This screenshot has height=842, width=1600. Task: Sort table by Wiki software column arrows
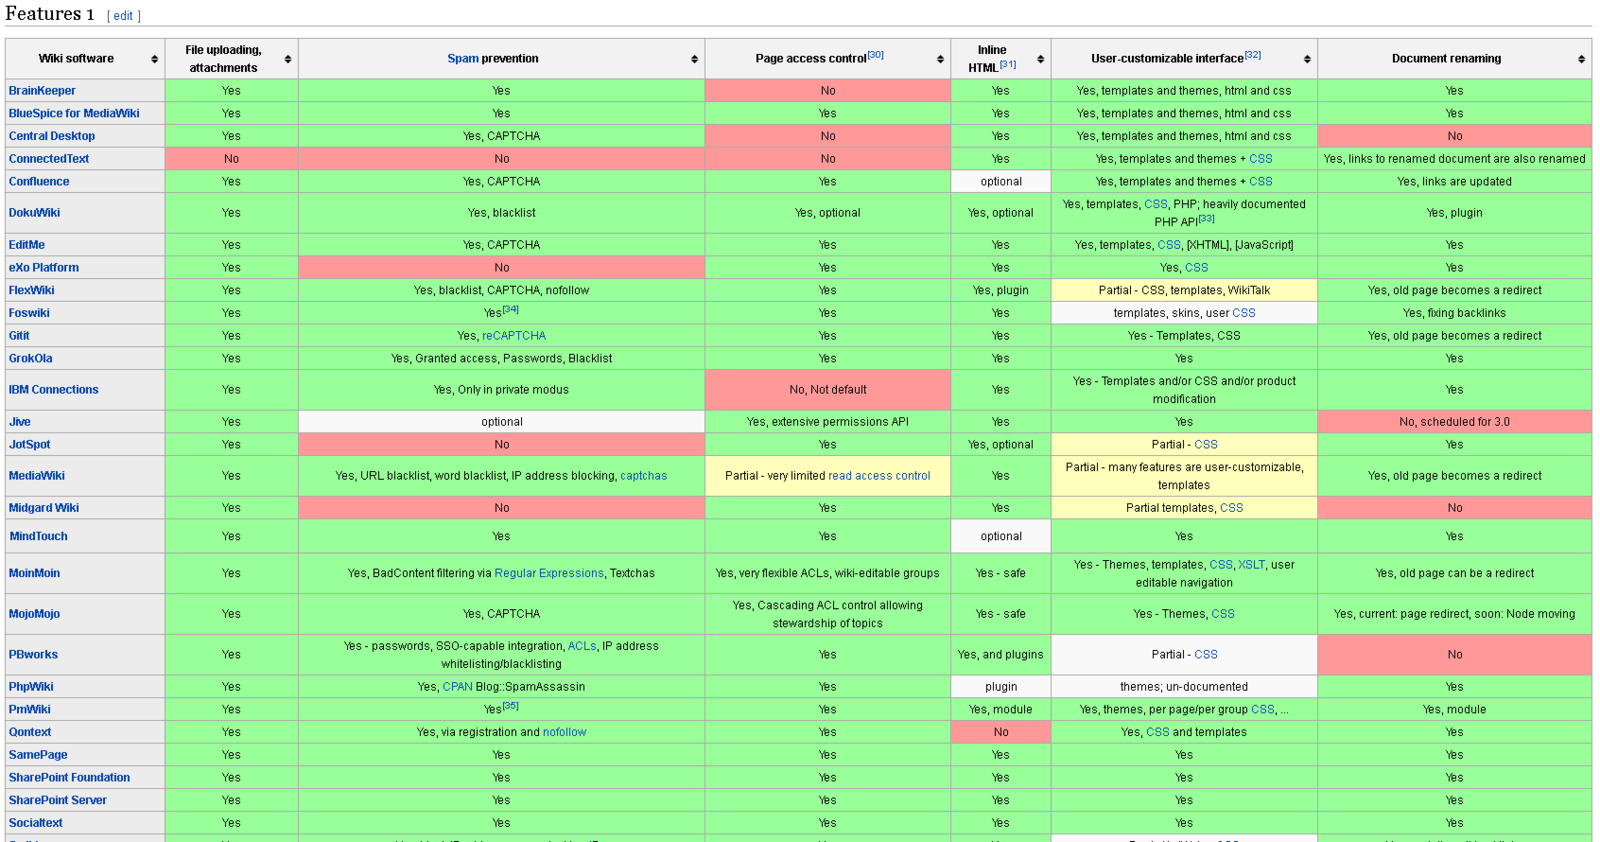point(154,59)
